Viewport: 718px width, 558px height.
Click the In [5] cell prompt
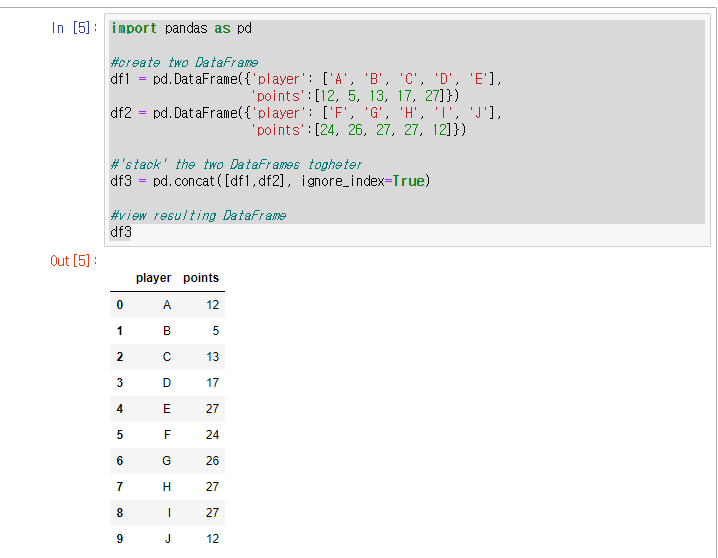(74, 28)
